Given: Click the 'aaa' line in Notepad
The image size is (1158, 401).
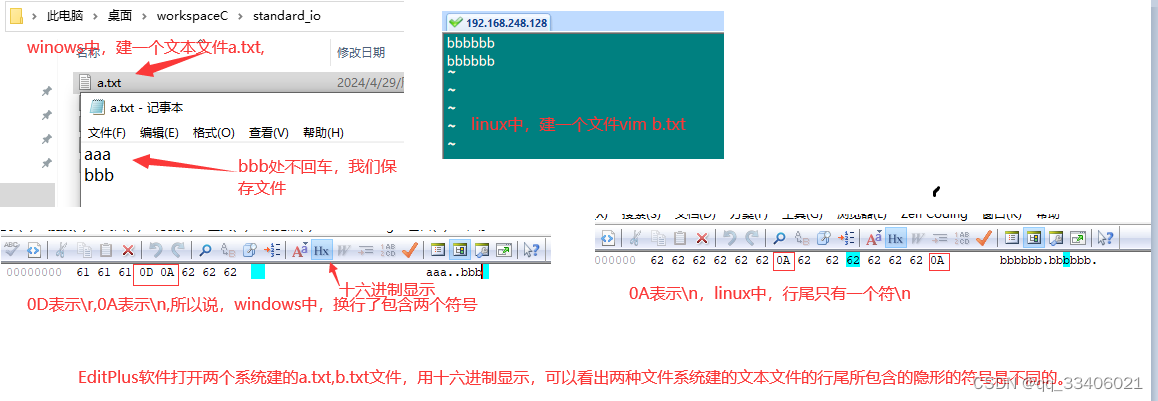Looking at the screenshot, I should (x=97, y=155).
